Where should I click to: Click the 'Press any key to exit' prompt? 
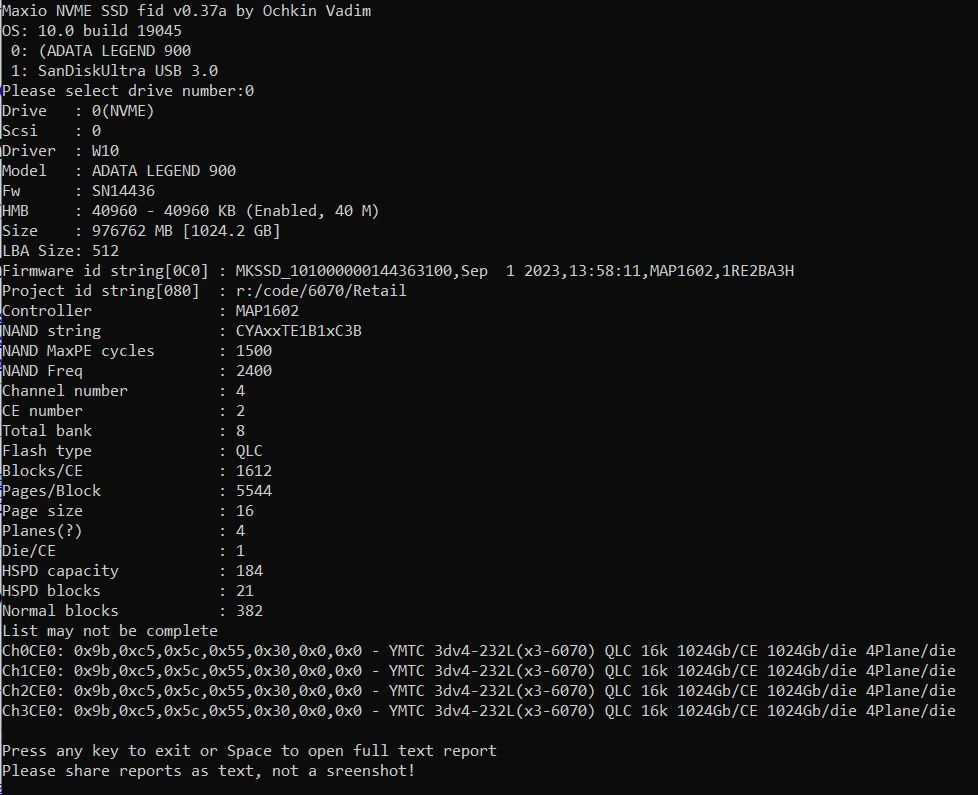(249, 751)
